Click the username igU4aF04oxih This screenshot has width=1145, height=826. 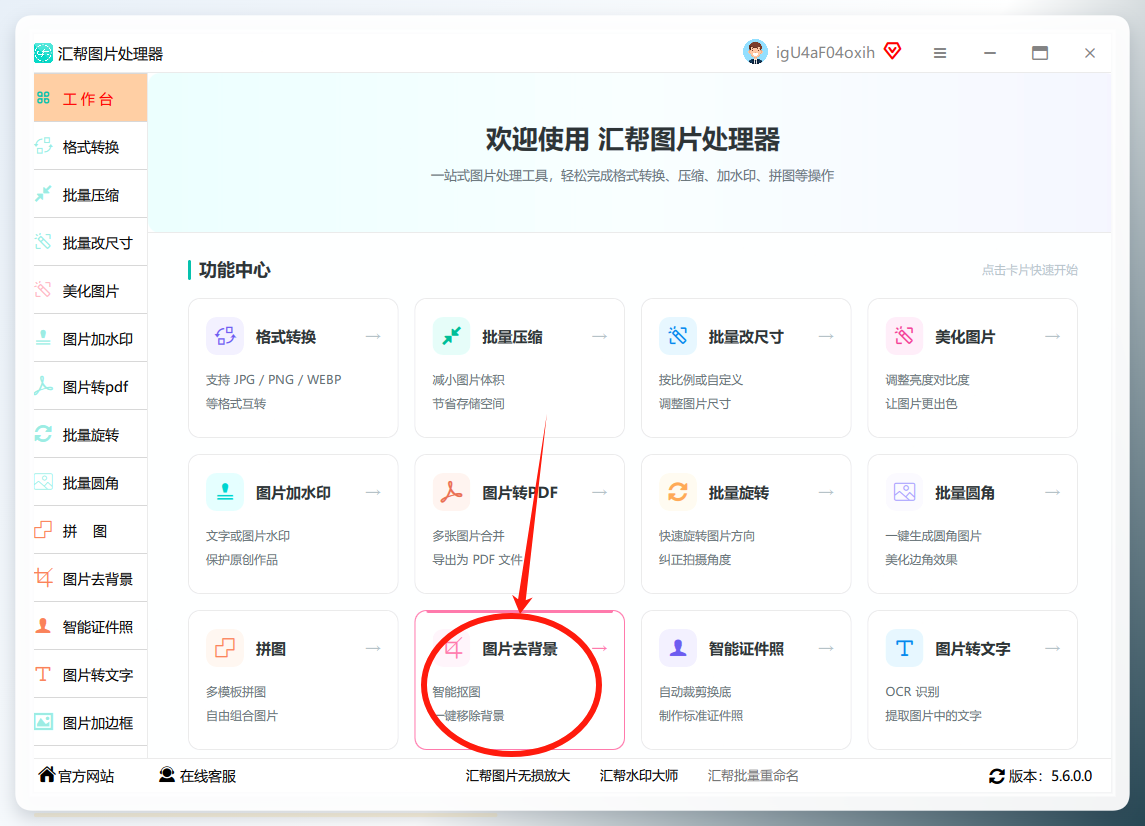(825, 53)
